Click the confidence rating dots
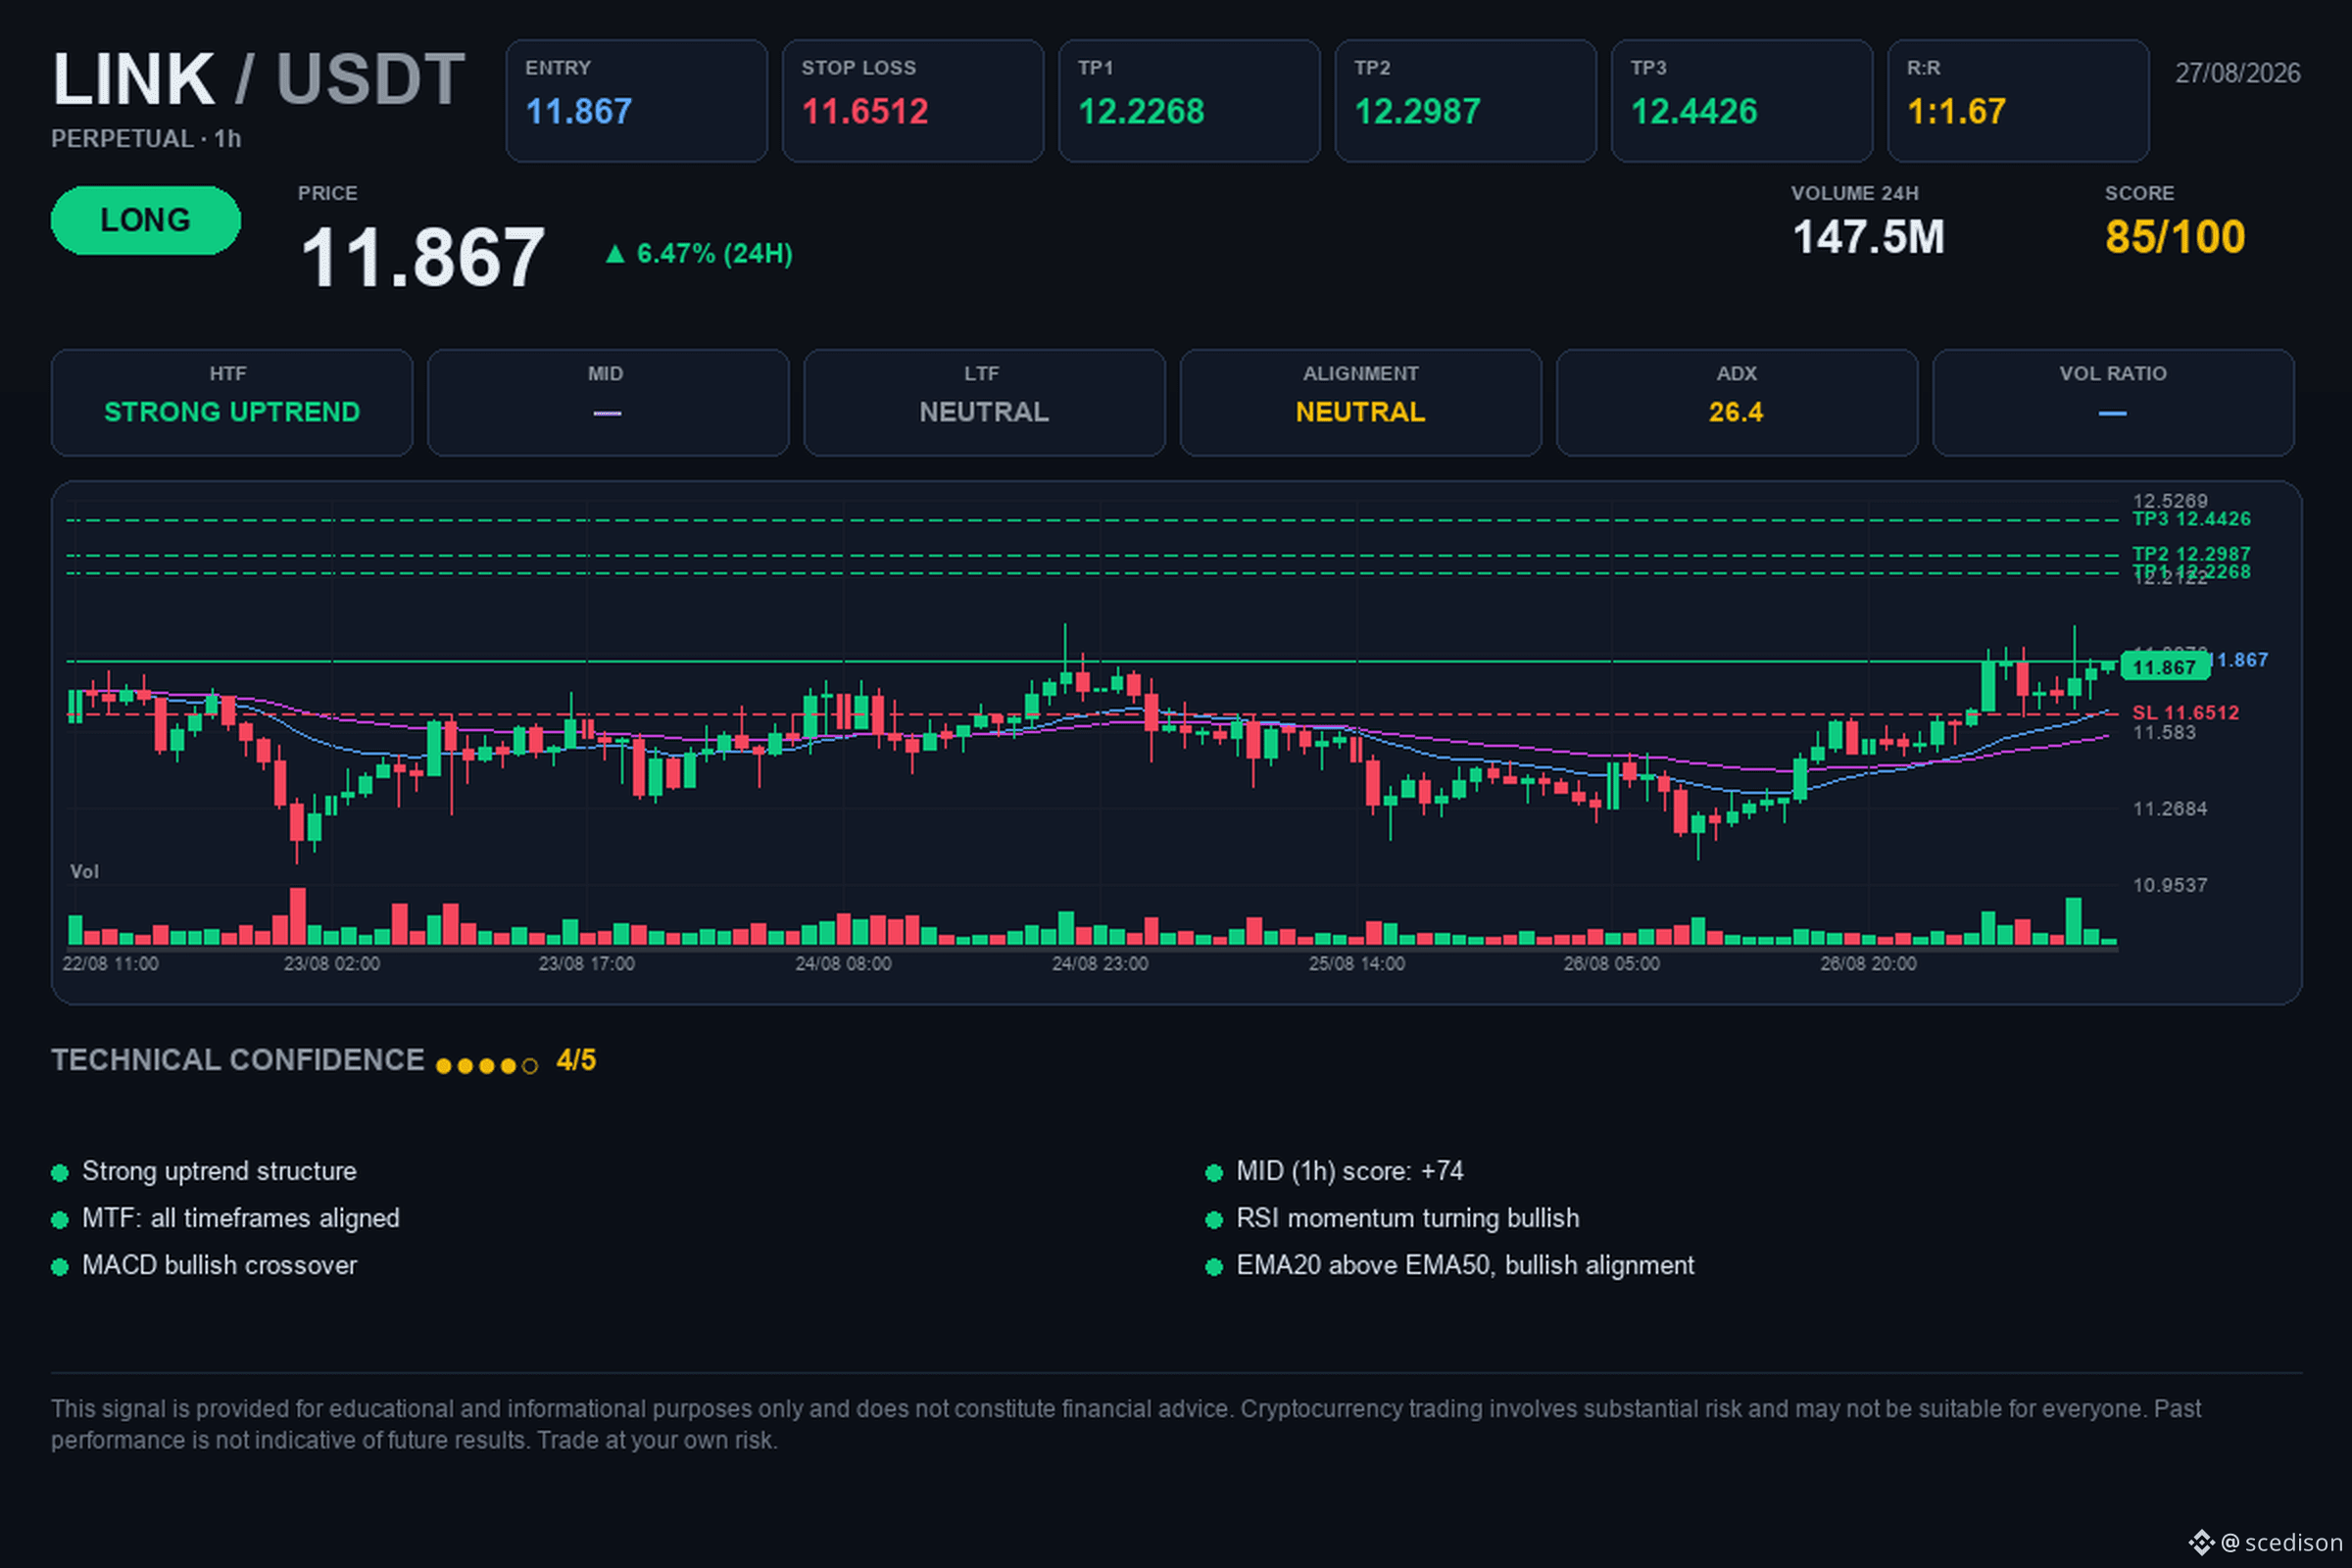This screenshot has height=1568, width=2352. (x=487, y=1066)
